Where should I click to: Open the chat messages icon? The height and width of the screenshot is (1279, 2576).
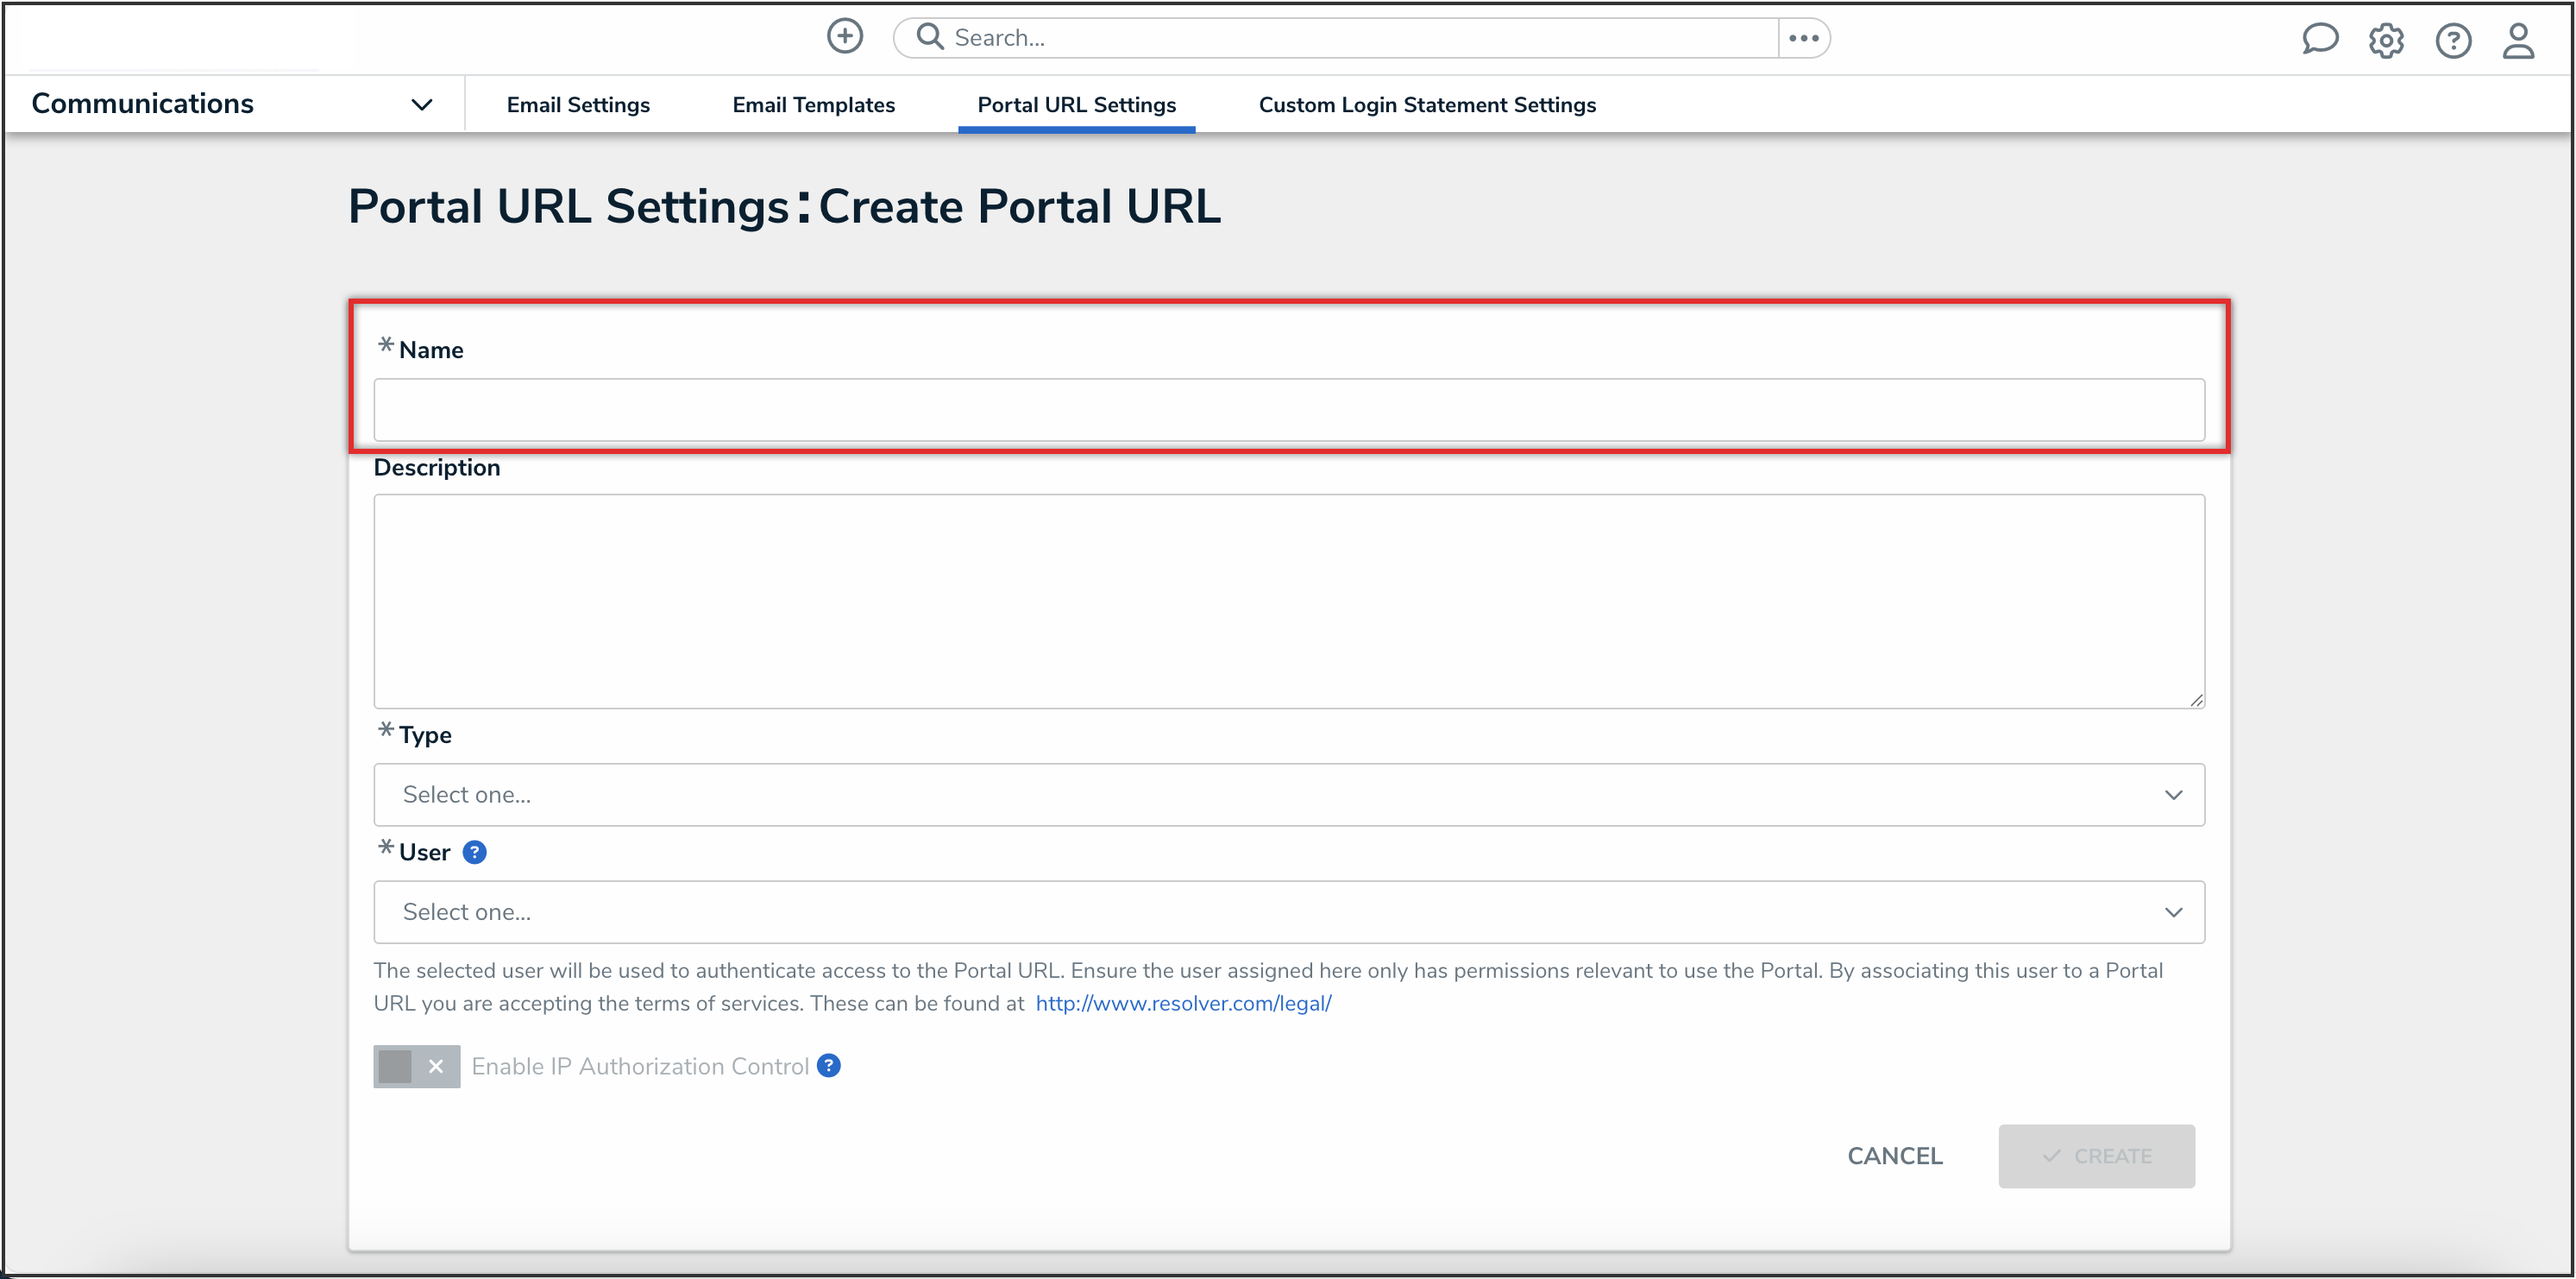pyautogui.click(x=2319, y=40)
